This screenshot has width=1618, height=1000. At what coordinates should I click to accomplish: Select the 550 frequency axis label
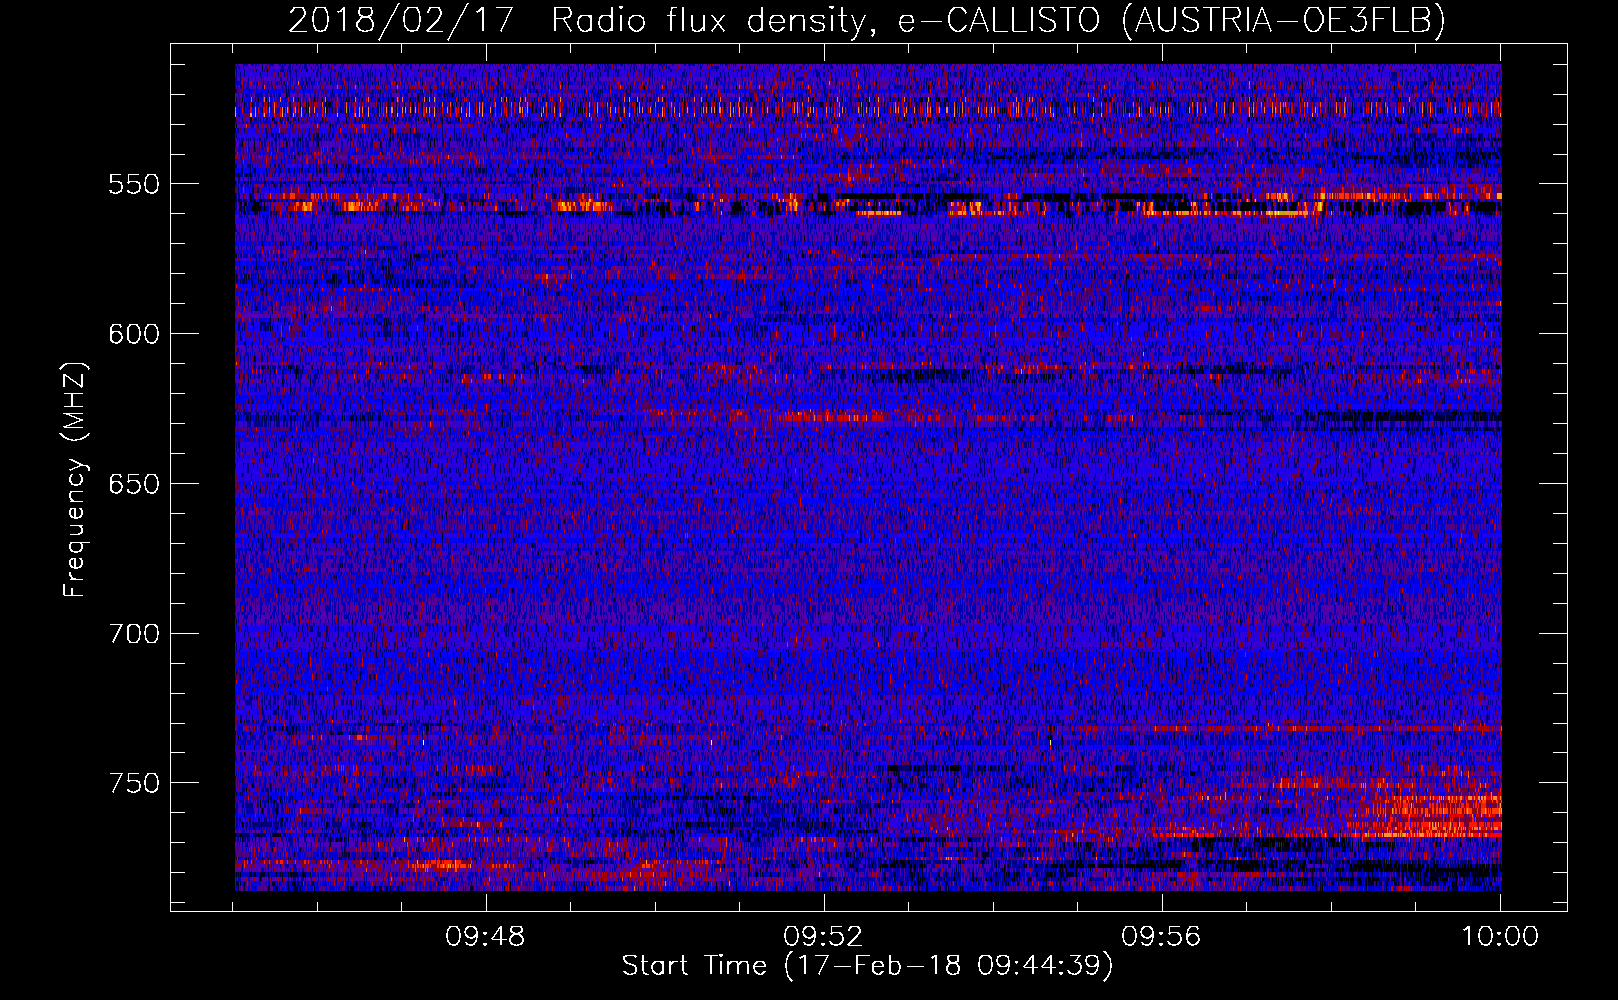[x=134, y=184]
